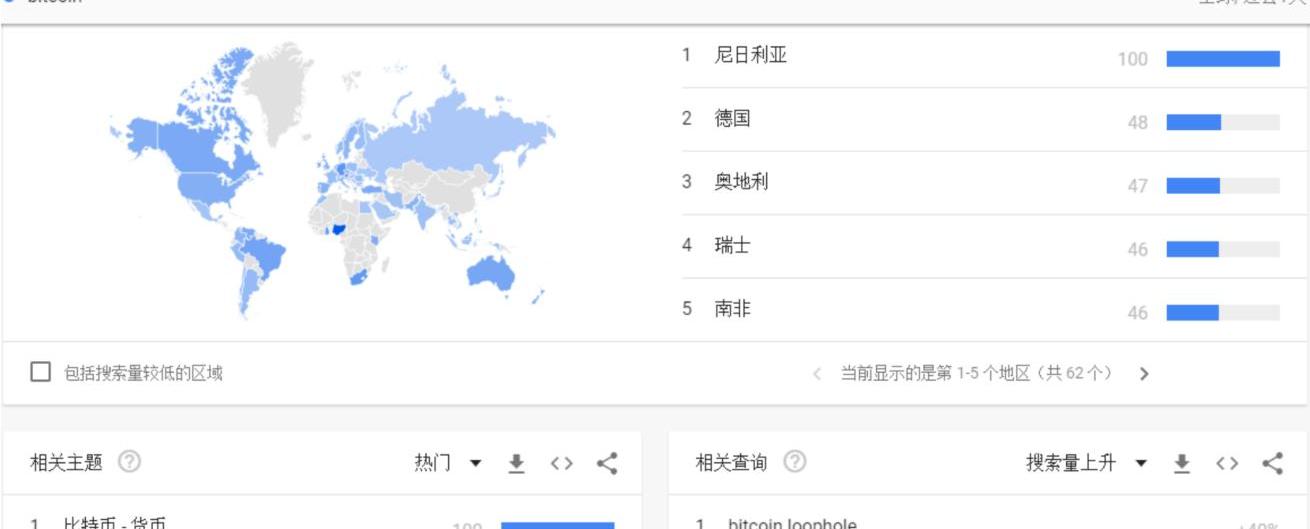1310x529 pixels.
Task: Share the 相关查询 card
Action: pos(1273,463)
